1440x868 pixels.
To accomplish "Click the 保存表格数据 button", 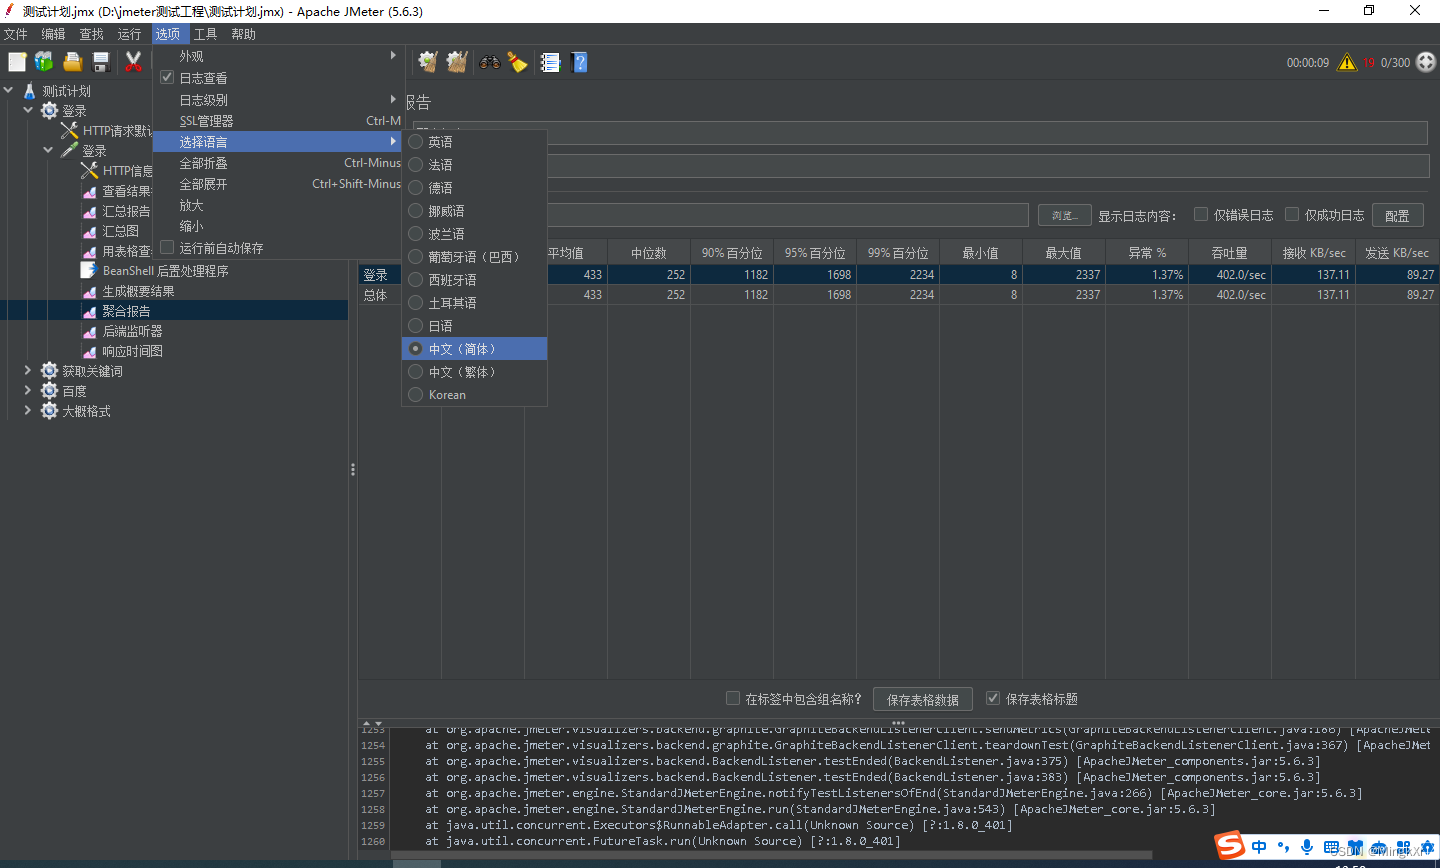I will 923,699.
